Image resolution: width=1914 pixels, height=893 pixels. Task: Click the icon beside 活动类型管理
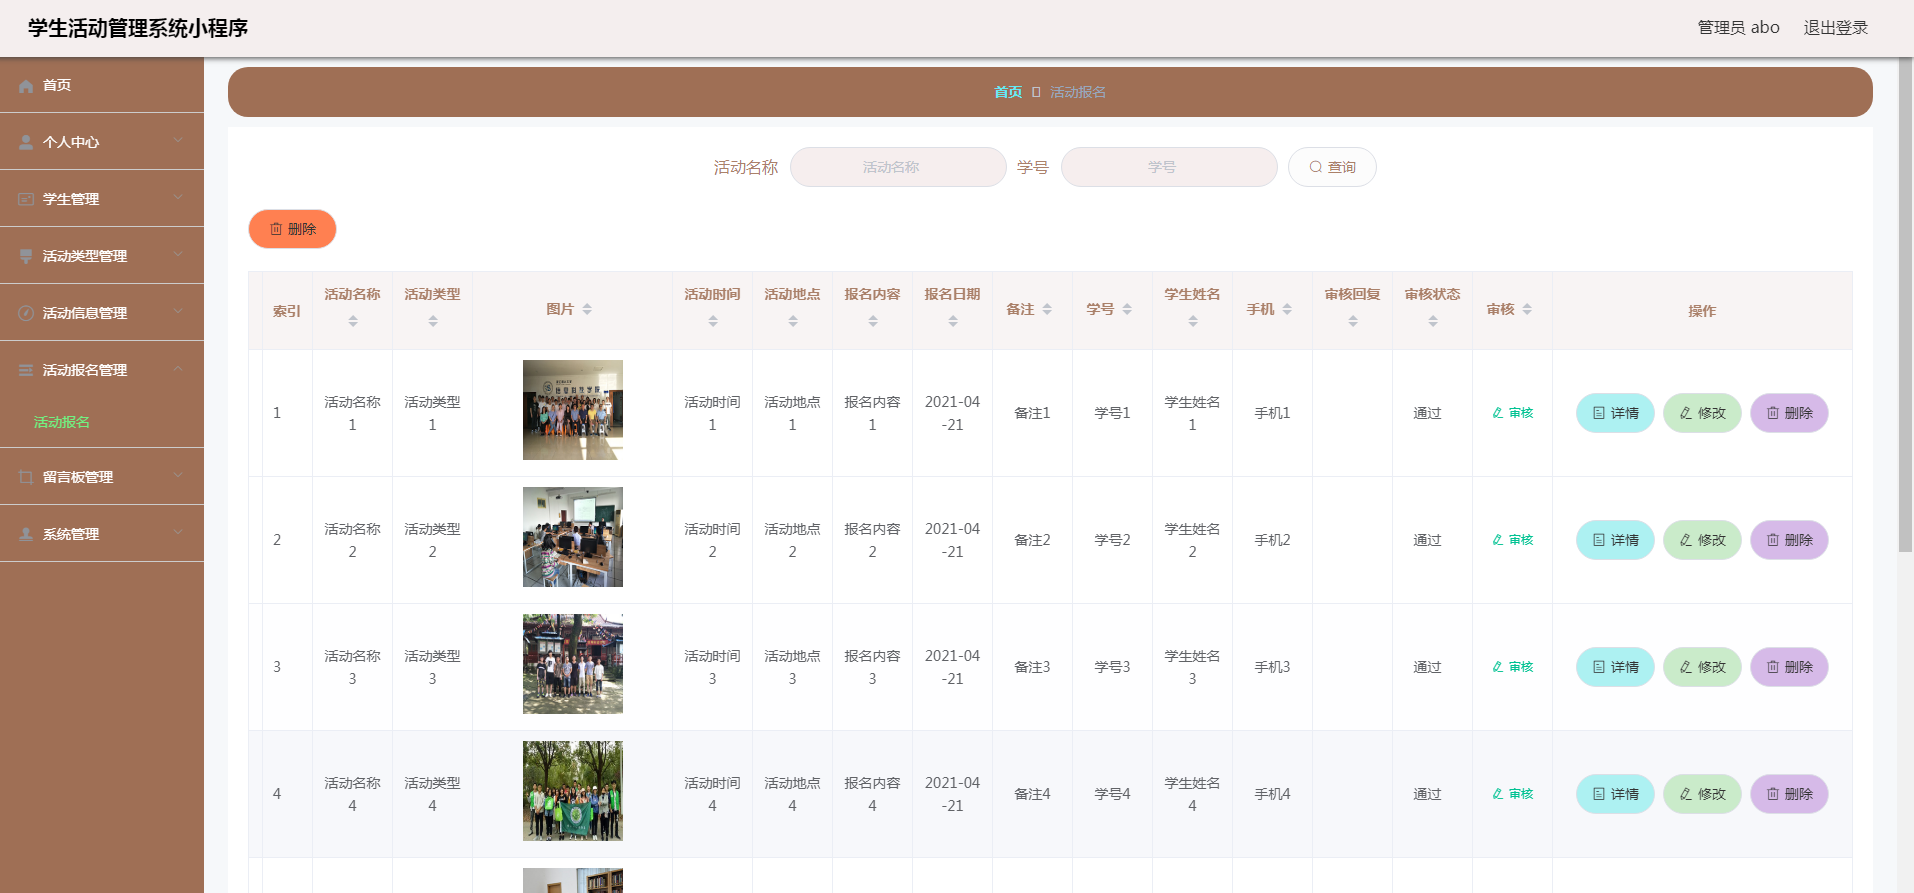click(x=26, y=257)
